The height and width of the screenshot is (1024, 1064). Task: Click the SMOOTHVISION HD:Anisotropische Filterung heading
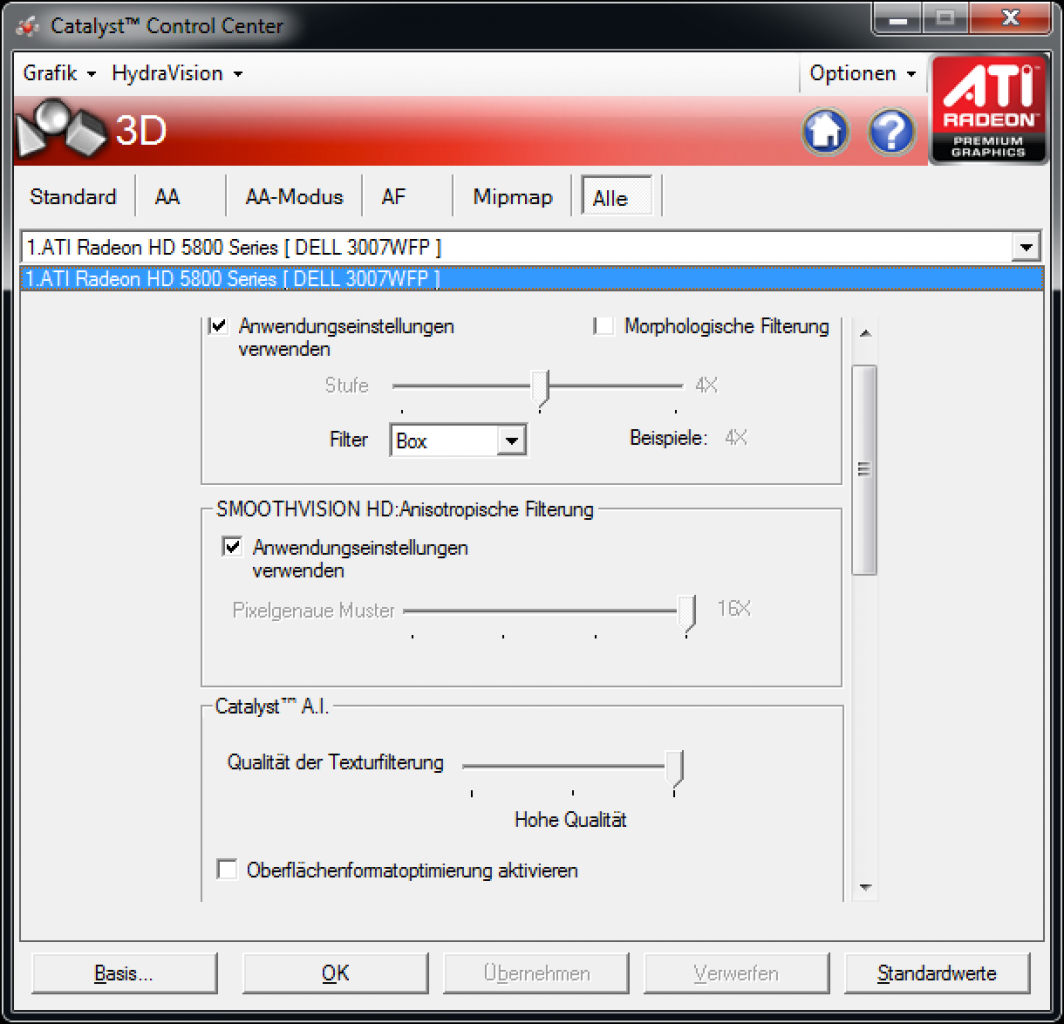(404, 509)
